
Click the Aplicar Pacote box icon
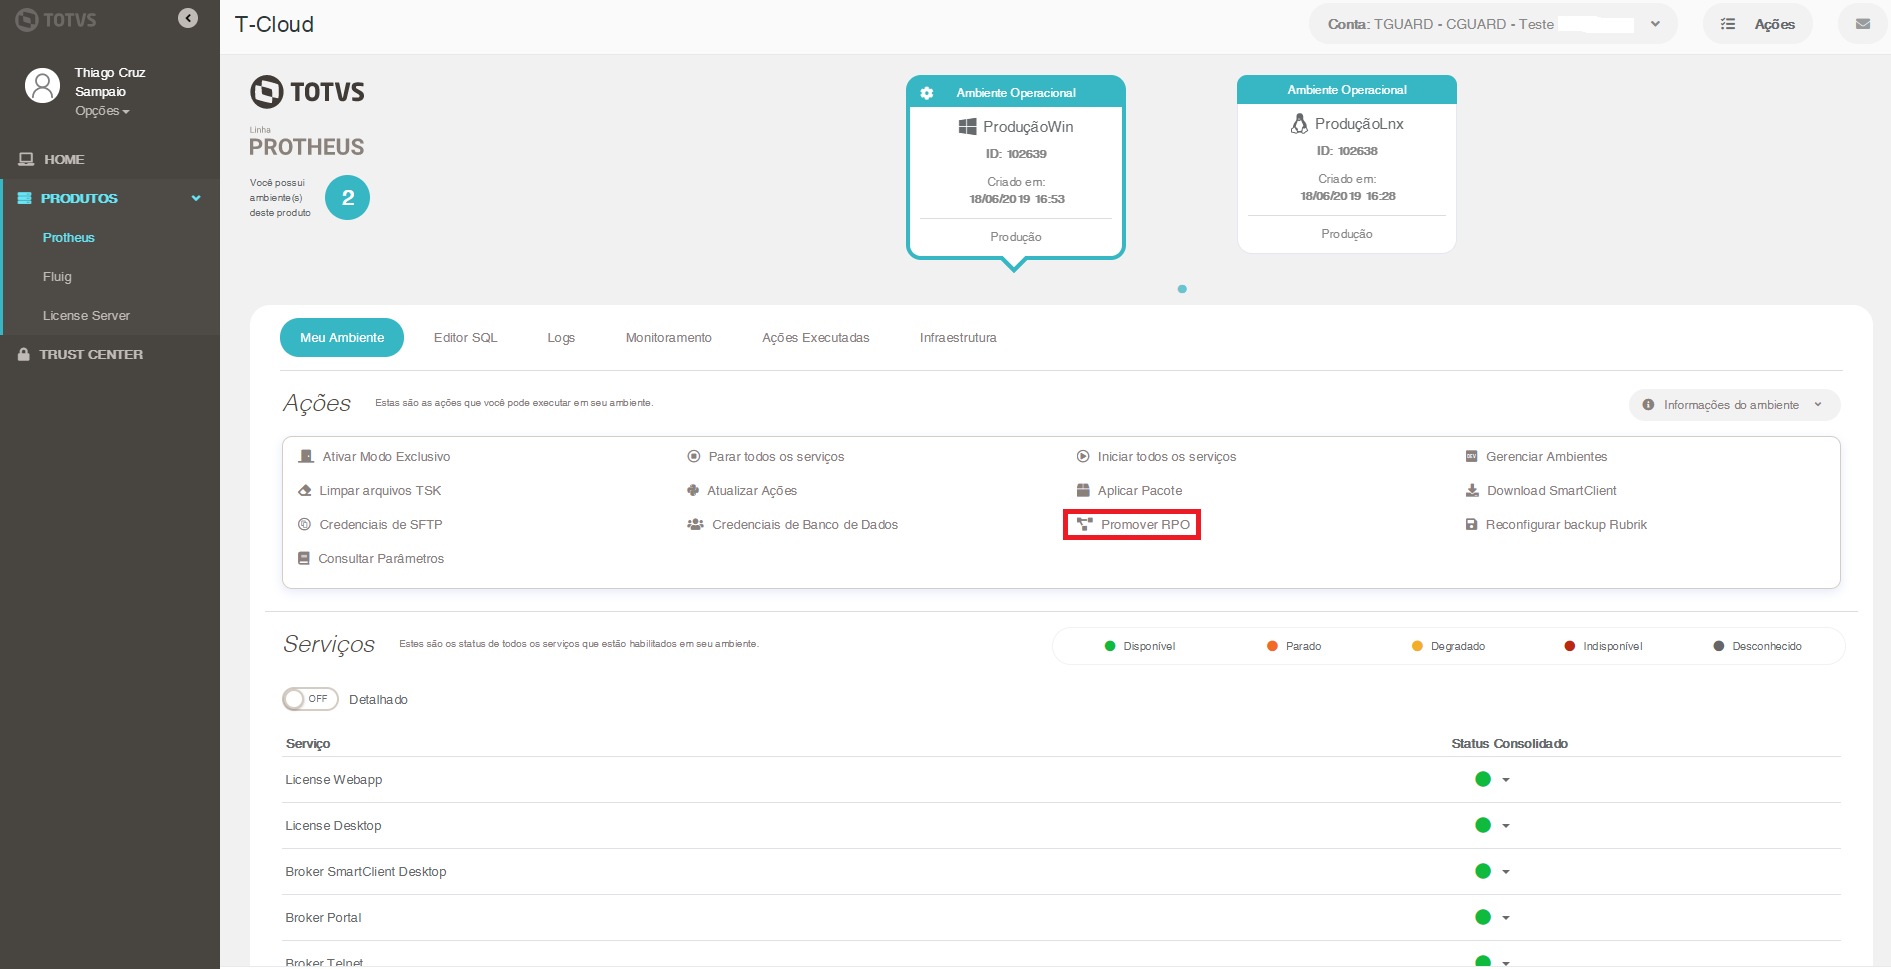coord(1083,490)
